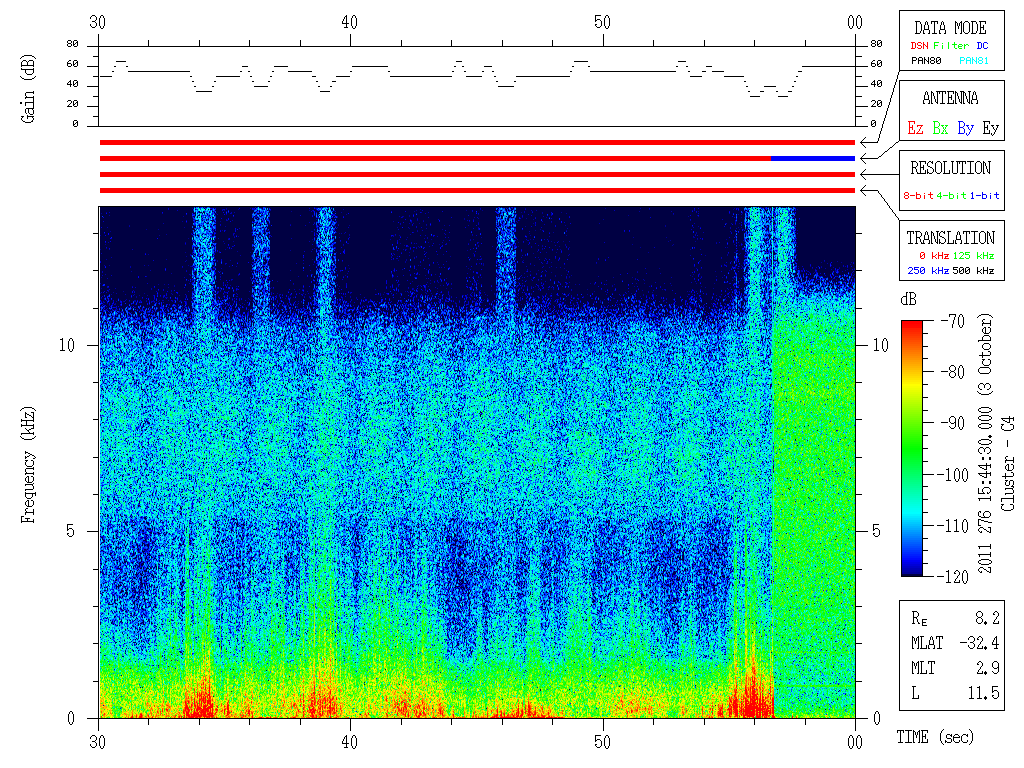
Task: Select the blue By antenna label
Action: 965,128
